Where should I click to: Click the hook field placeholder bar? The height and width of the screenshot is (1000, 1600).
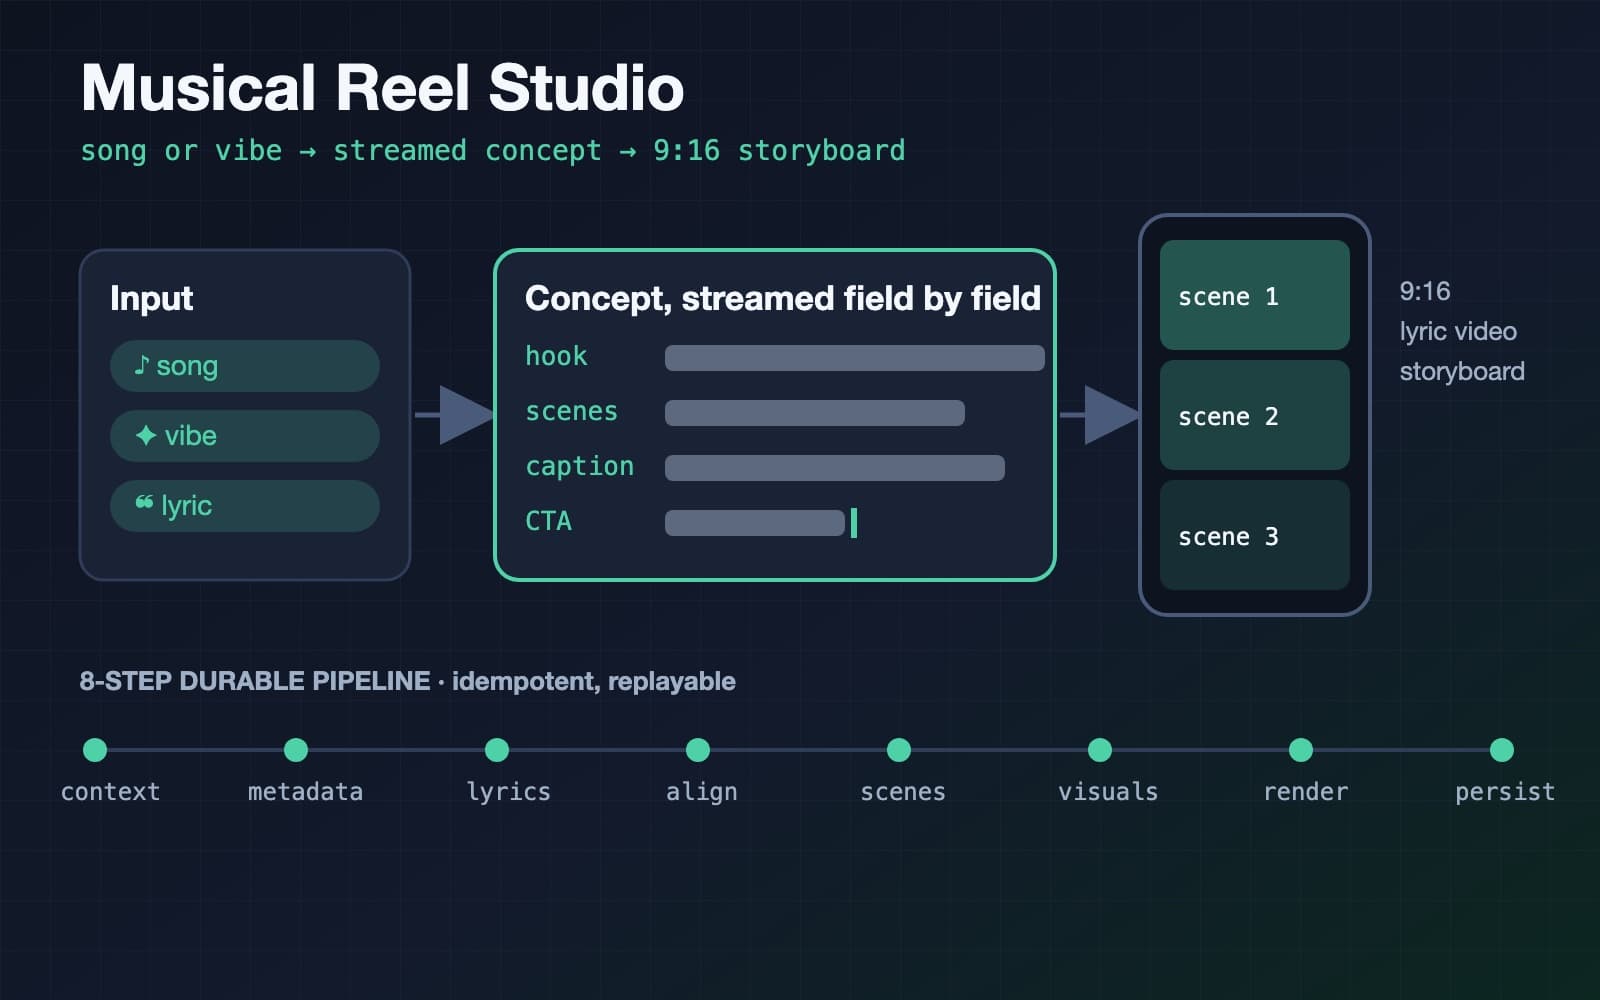click(855, 358)
